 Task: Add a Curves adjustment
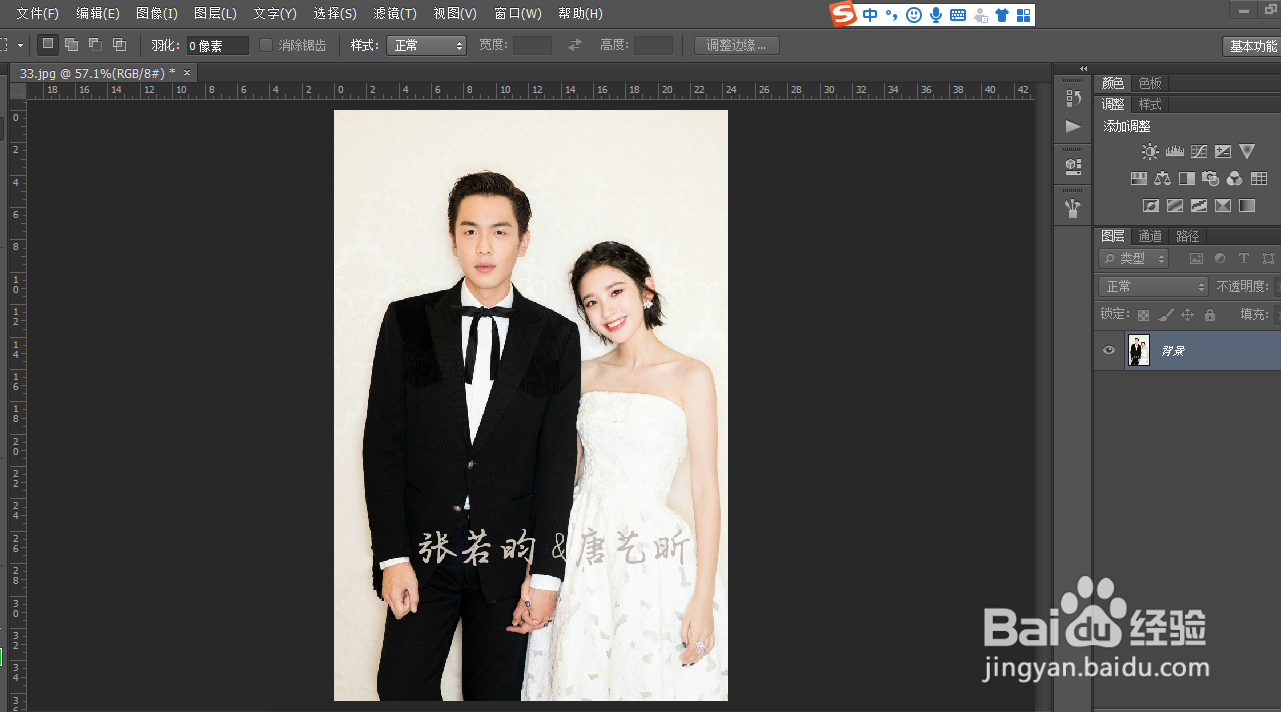[x=1199, y=152]
